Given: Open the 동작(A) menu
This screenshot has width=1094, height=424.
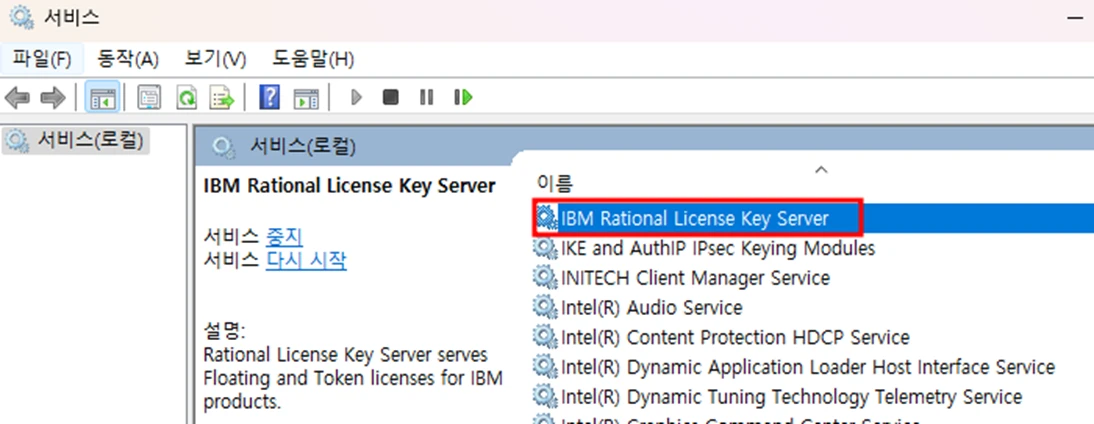Looking at the screenshot, I should (128, 59).
